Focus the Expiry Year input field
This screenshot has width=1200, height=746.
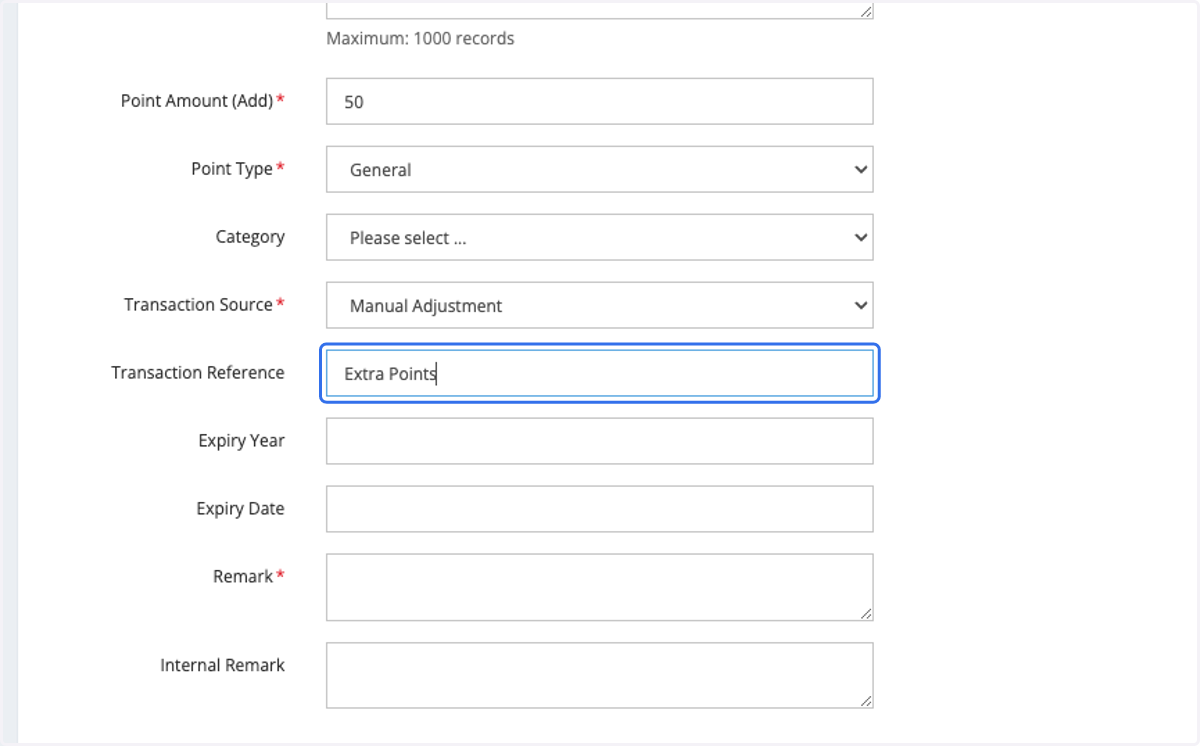tap(599, 441)
